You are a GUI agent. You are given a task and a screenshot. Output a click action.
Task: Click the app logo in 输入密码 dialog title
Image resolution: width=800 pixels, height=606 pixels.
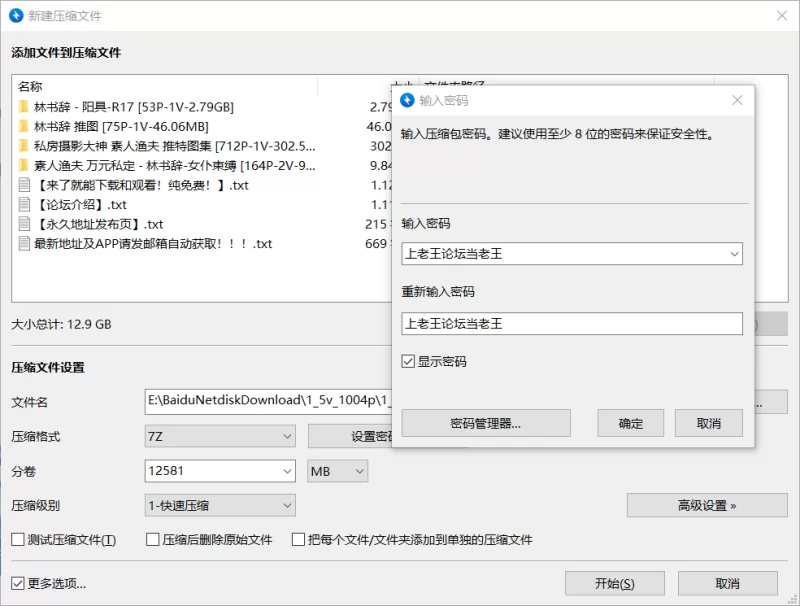coord(407,100)
